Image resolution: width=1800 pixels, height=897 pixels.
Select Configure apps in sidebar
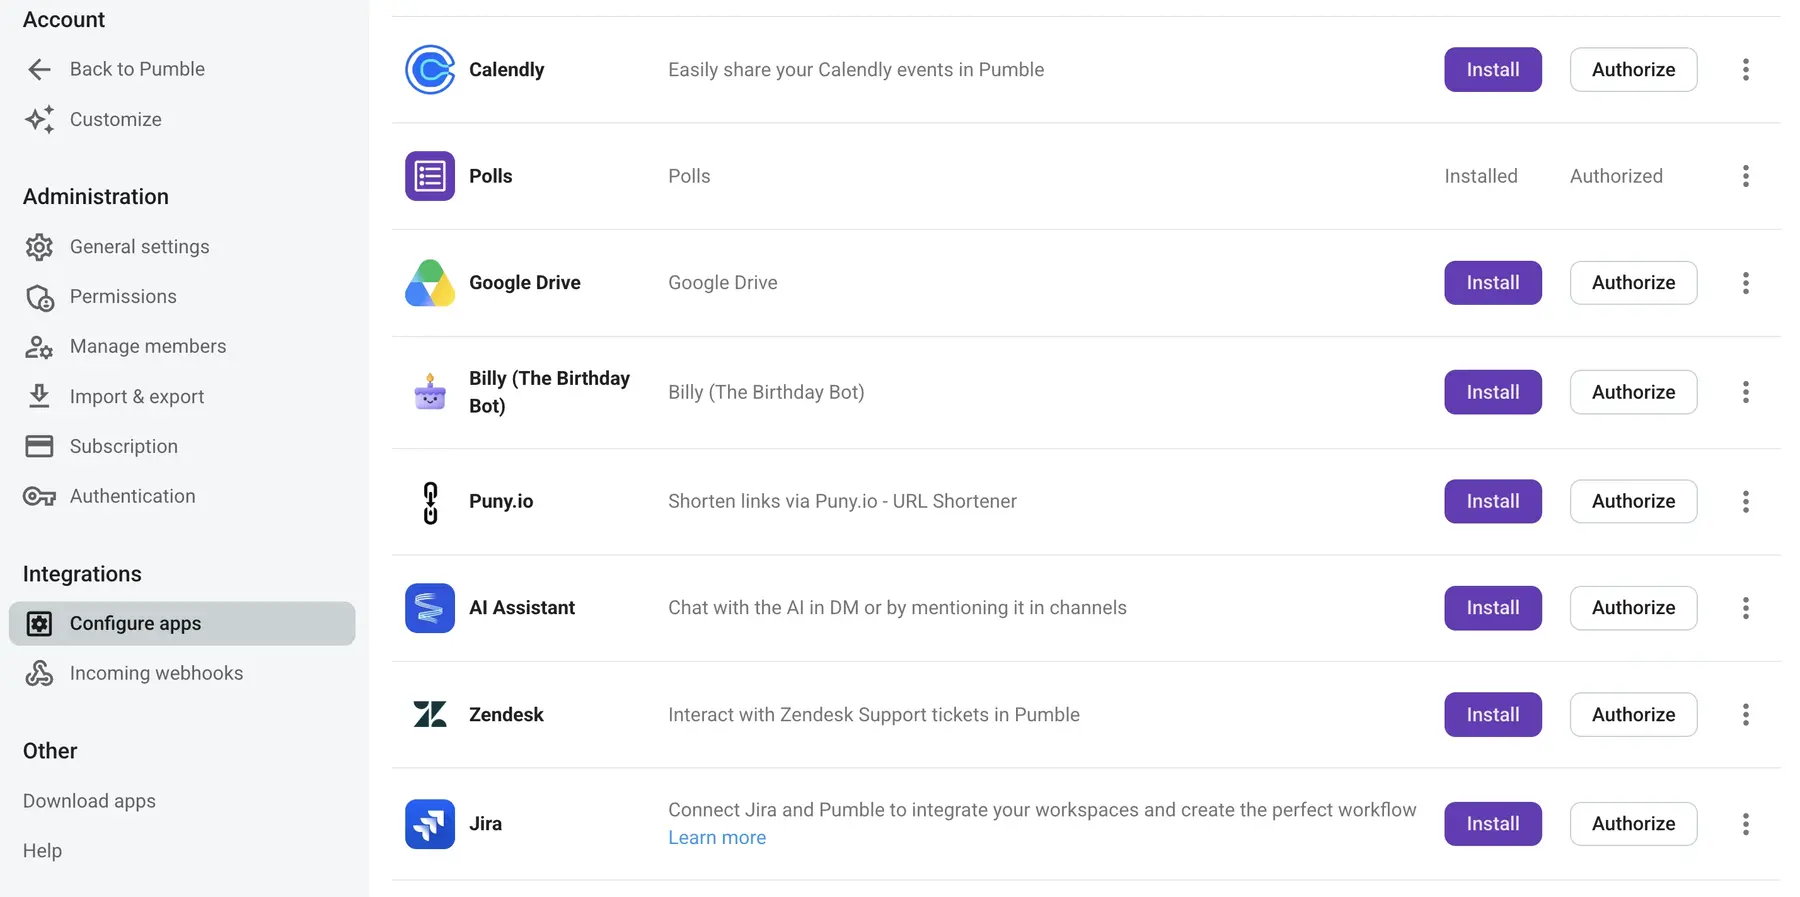pyautogui.click(x=182, y=624)
